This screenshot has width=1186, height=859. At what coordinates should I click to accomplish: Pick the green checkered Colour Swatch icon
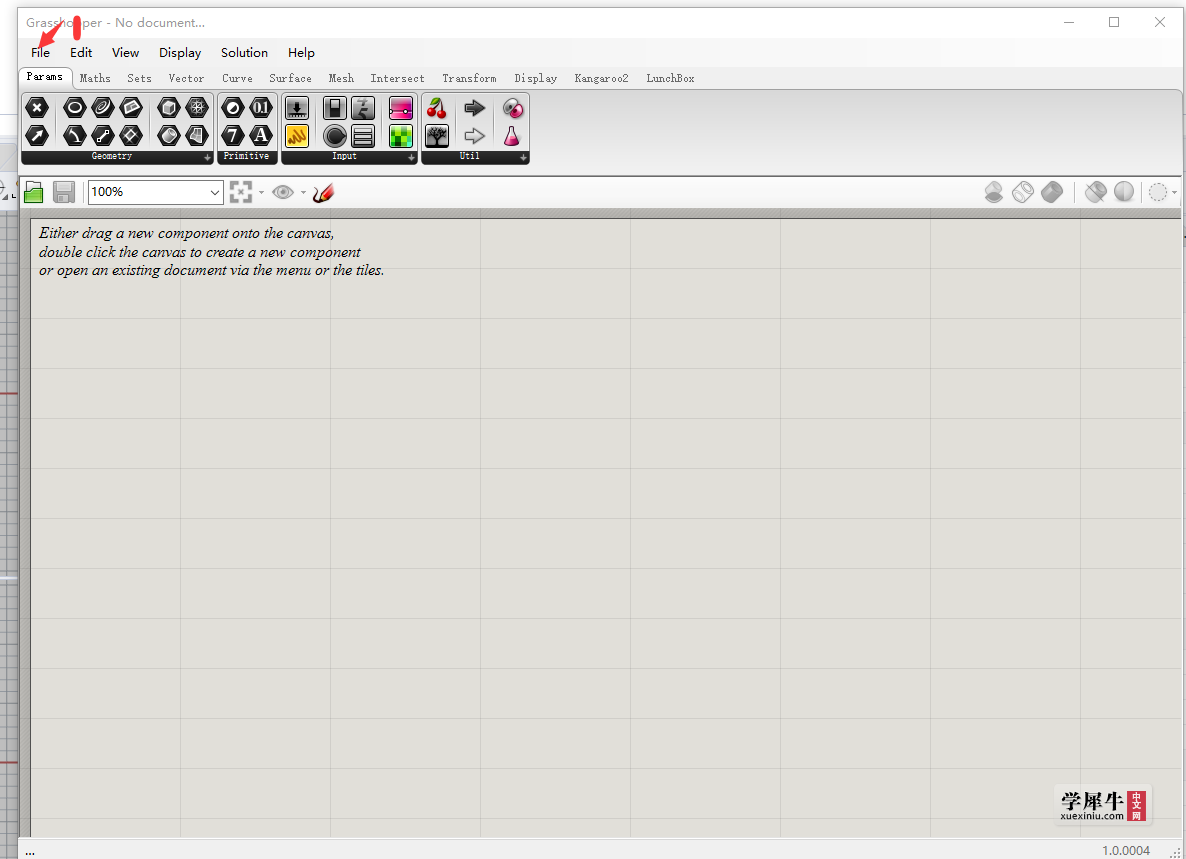point(401,135)
